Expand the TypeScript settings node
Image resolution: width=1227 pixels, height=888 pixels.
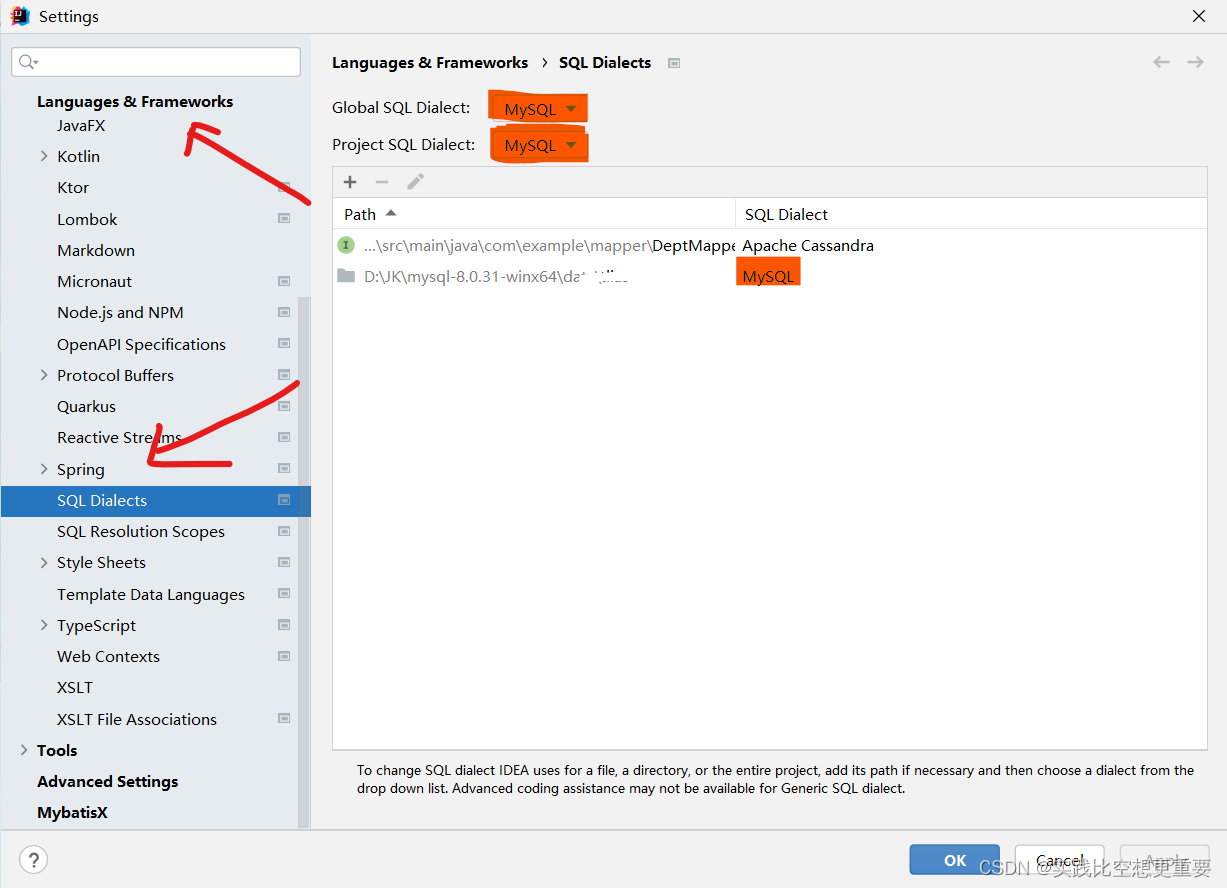(43, 625)
